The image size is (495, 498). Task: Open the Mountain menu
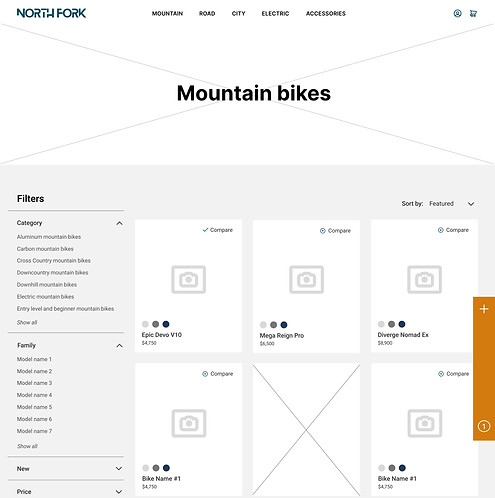click(x=167, y=14)
